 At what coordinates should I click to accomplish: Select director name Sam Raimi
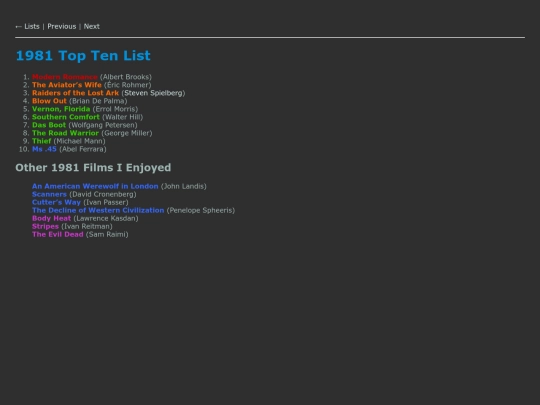pos(107,235)
